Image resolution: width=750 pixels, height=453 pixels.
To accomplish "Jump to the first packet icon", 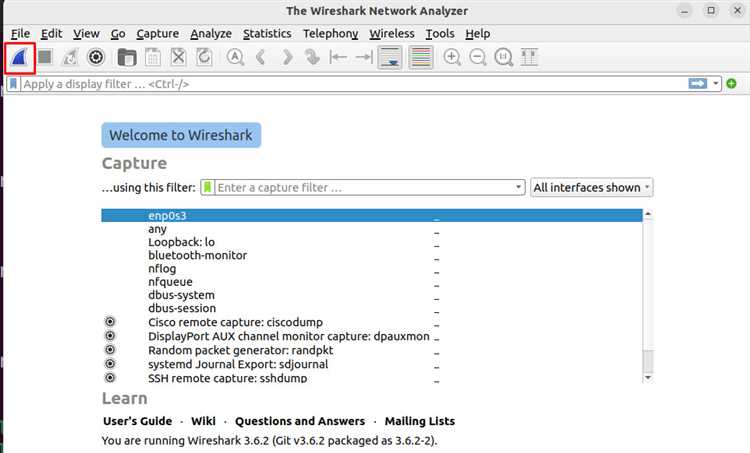I will pyautogui.click(x=338, y=57).
